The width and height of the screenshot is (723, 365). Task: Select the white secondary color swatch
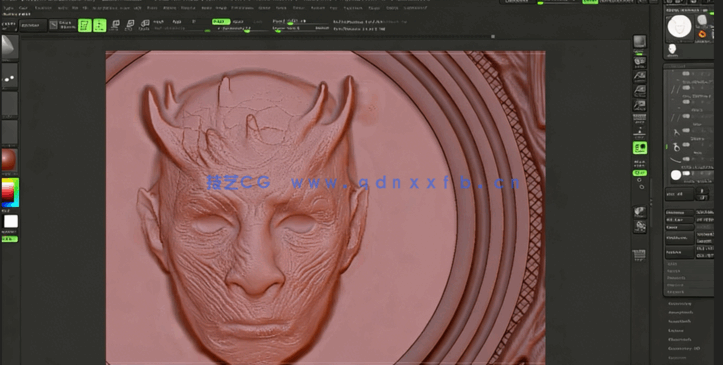tap(11, 222)
